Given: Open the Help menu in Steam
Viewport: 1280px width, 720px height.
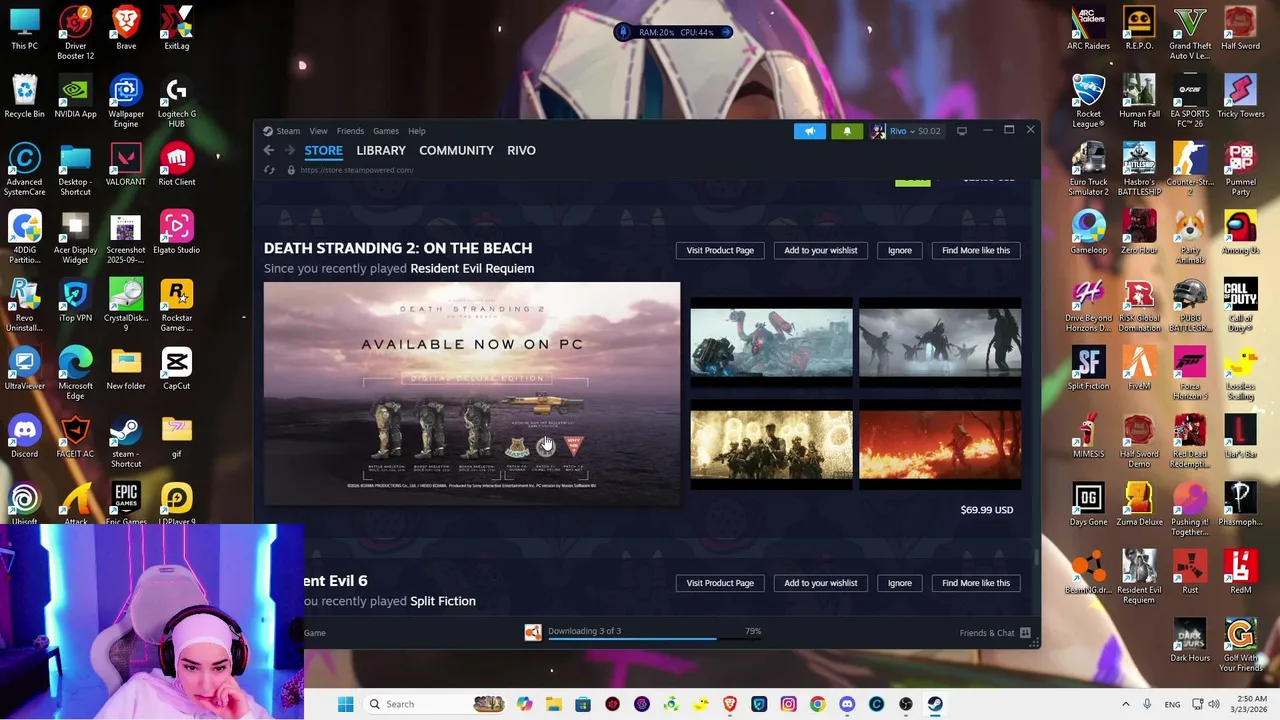Looking at the screenshot, I should click(416, 131).
